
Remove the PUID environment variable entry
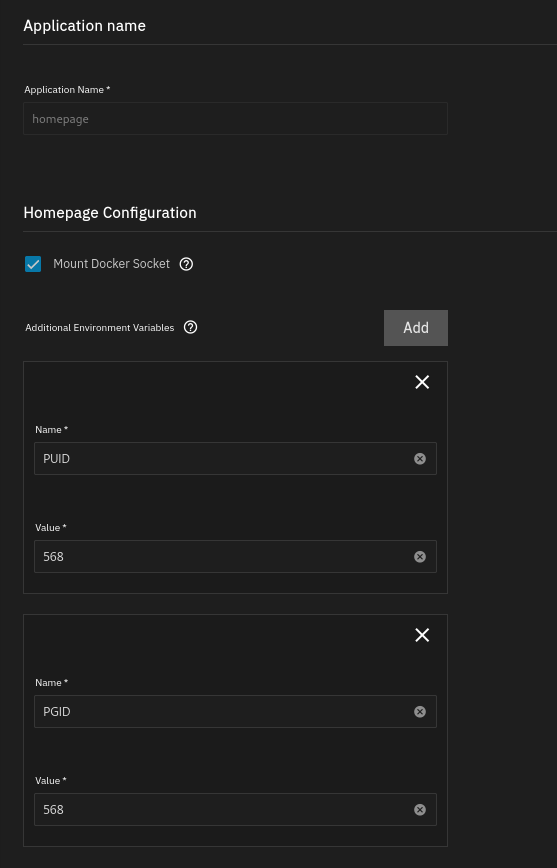pyautogui.click(x=422, y=382)
